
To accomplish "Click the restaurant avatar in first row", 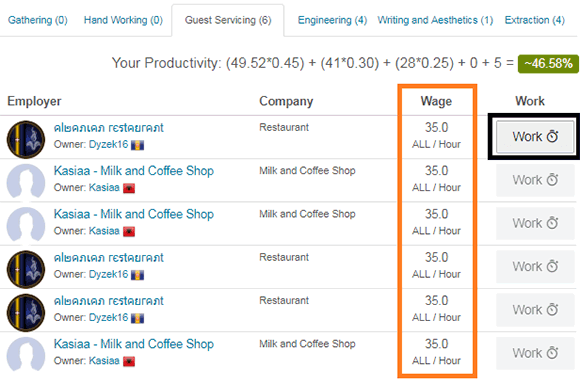I will tap(26, 139).
